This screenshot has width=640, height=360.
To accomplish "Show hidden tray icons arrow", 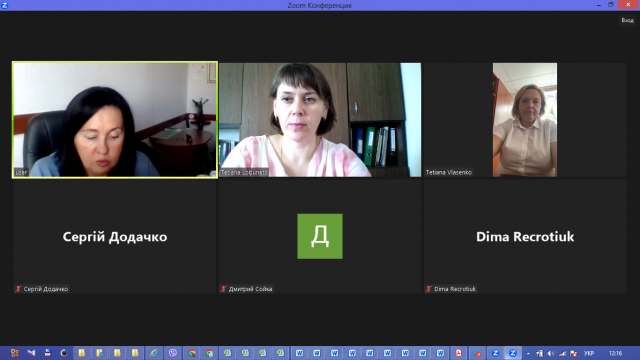I will (528, 353).
